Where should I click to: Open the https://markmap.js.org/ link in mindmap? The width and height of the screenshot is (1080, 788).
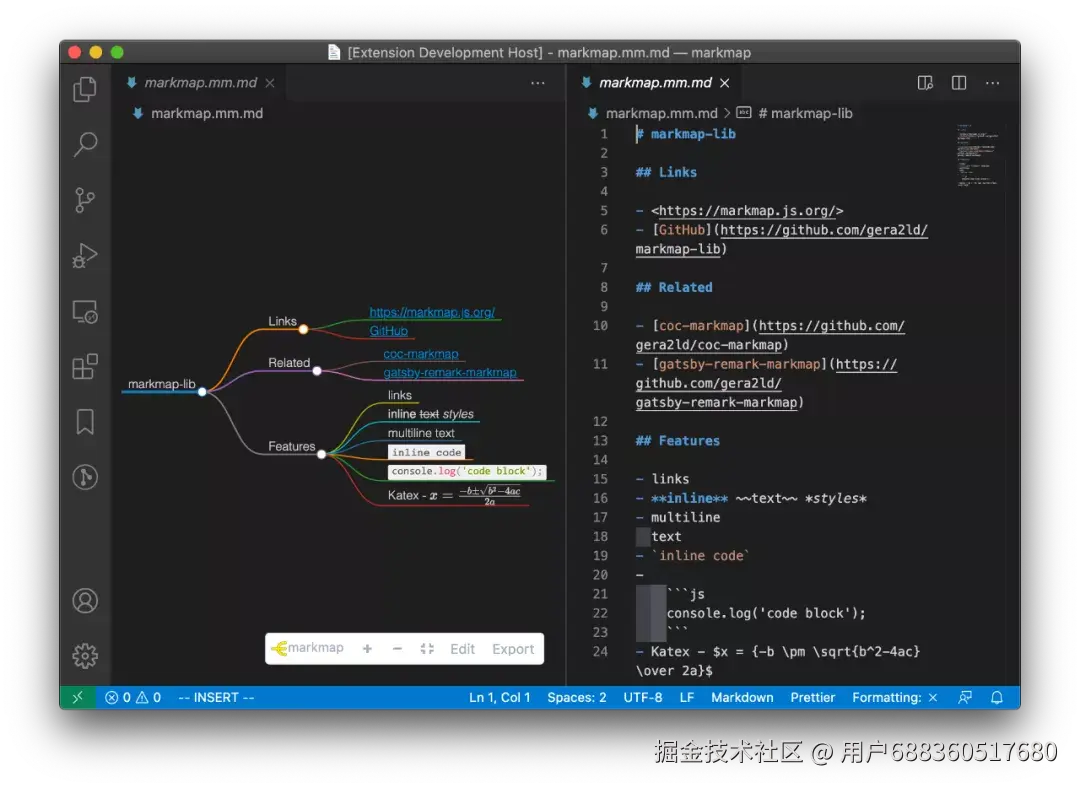(432, 312)
